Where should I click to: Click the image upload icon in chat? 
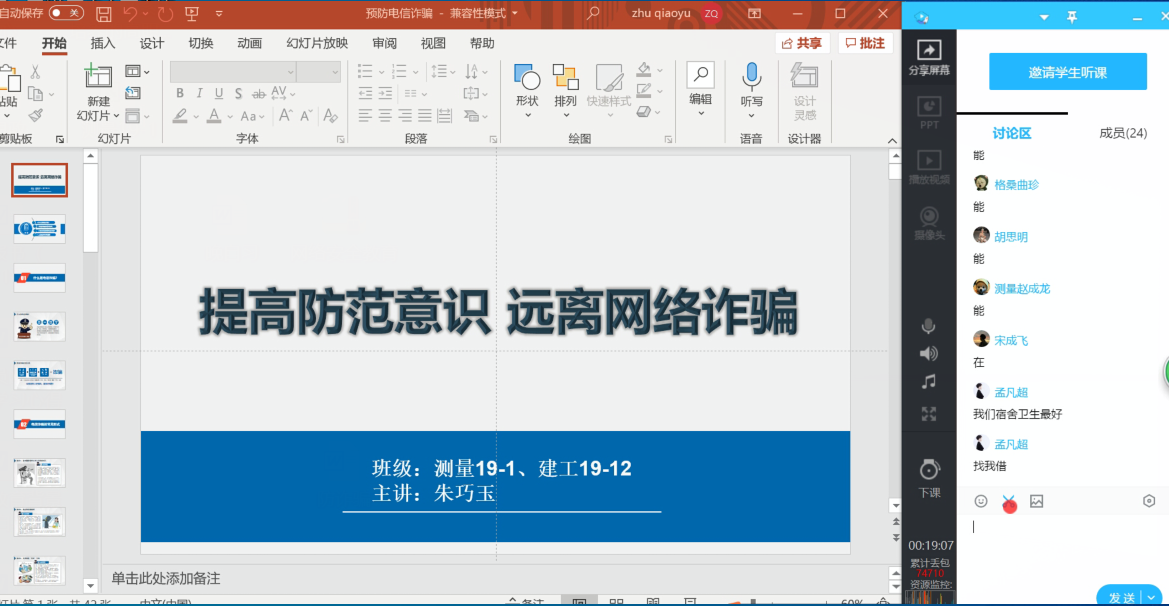pyautogui.click(x=1037, y=501)
